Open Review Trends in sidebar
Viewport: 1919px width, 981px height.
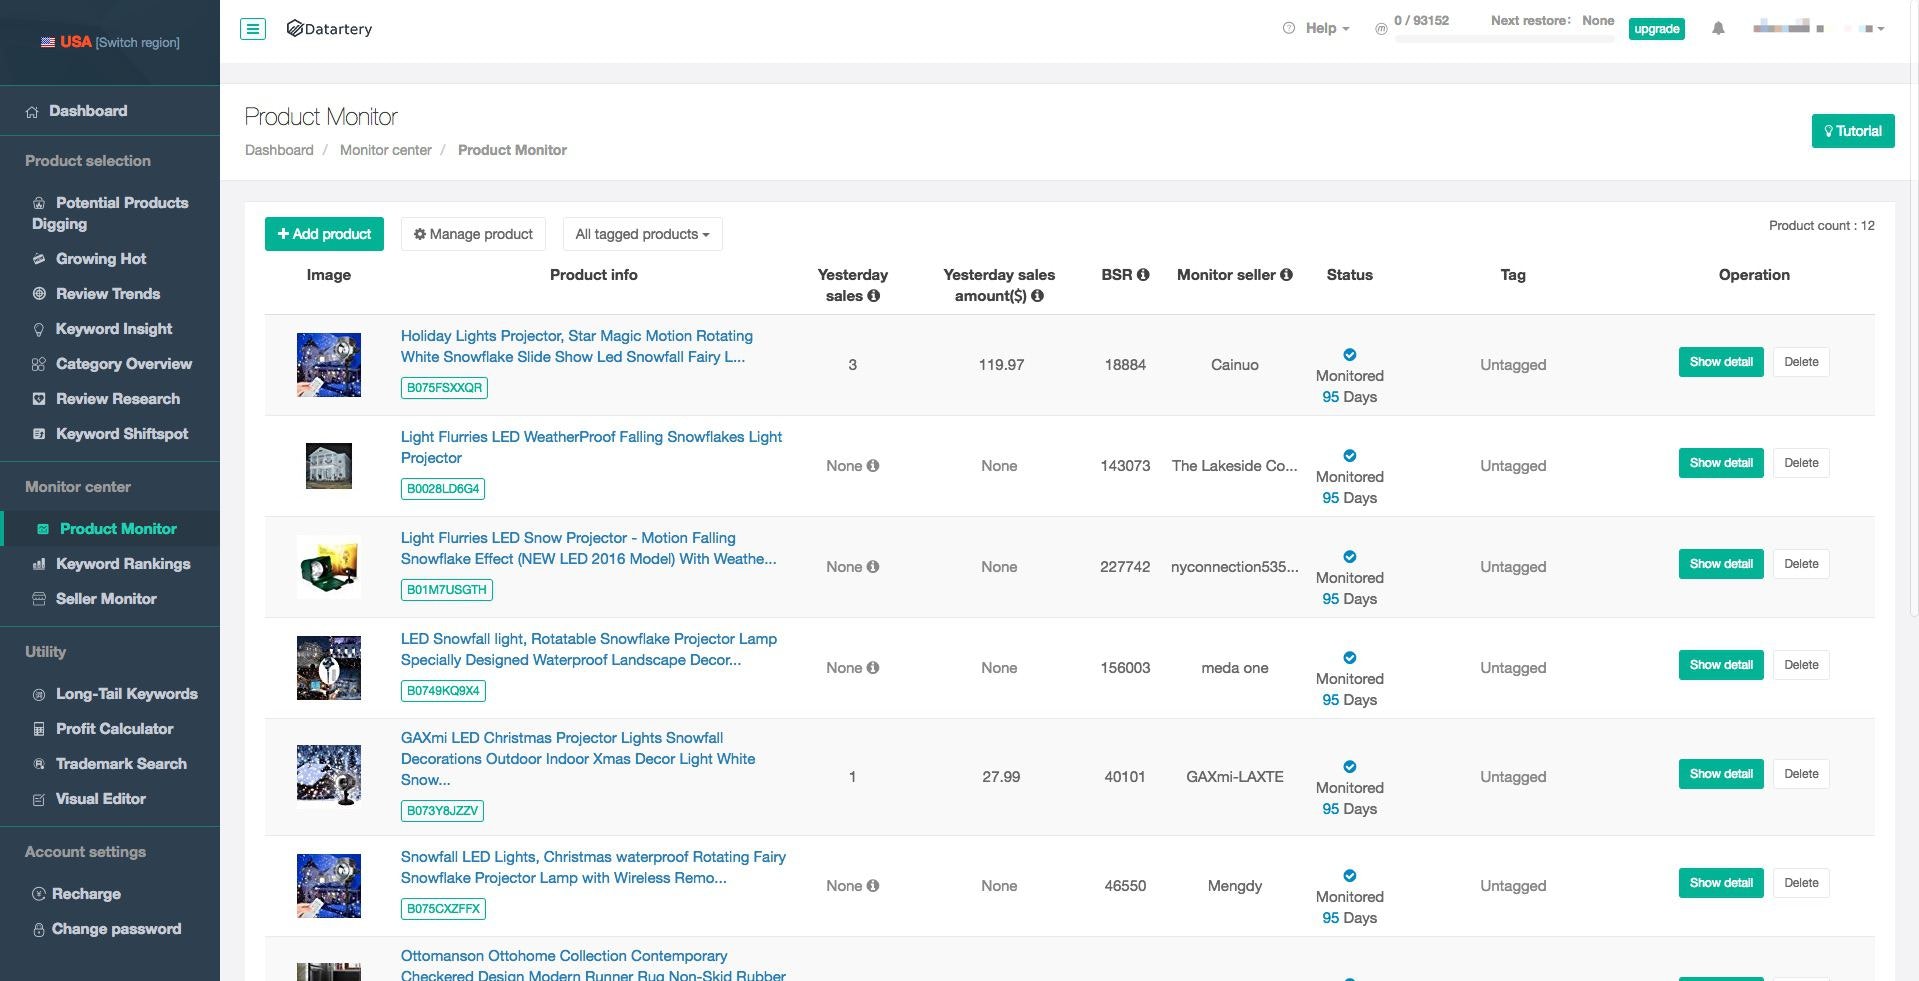(x=110, y=294)
